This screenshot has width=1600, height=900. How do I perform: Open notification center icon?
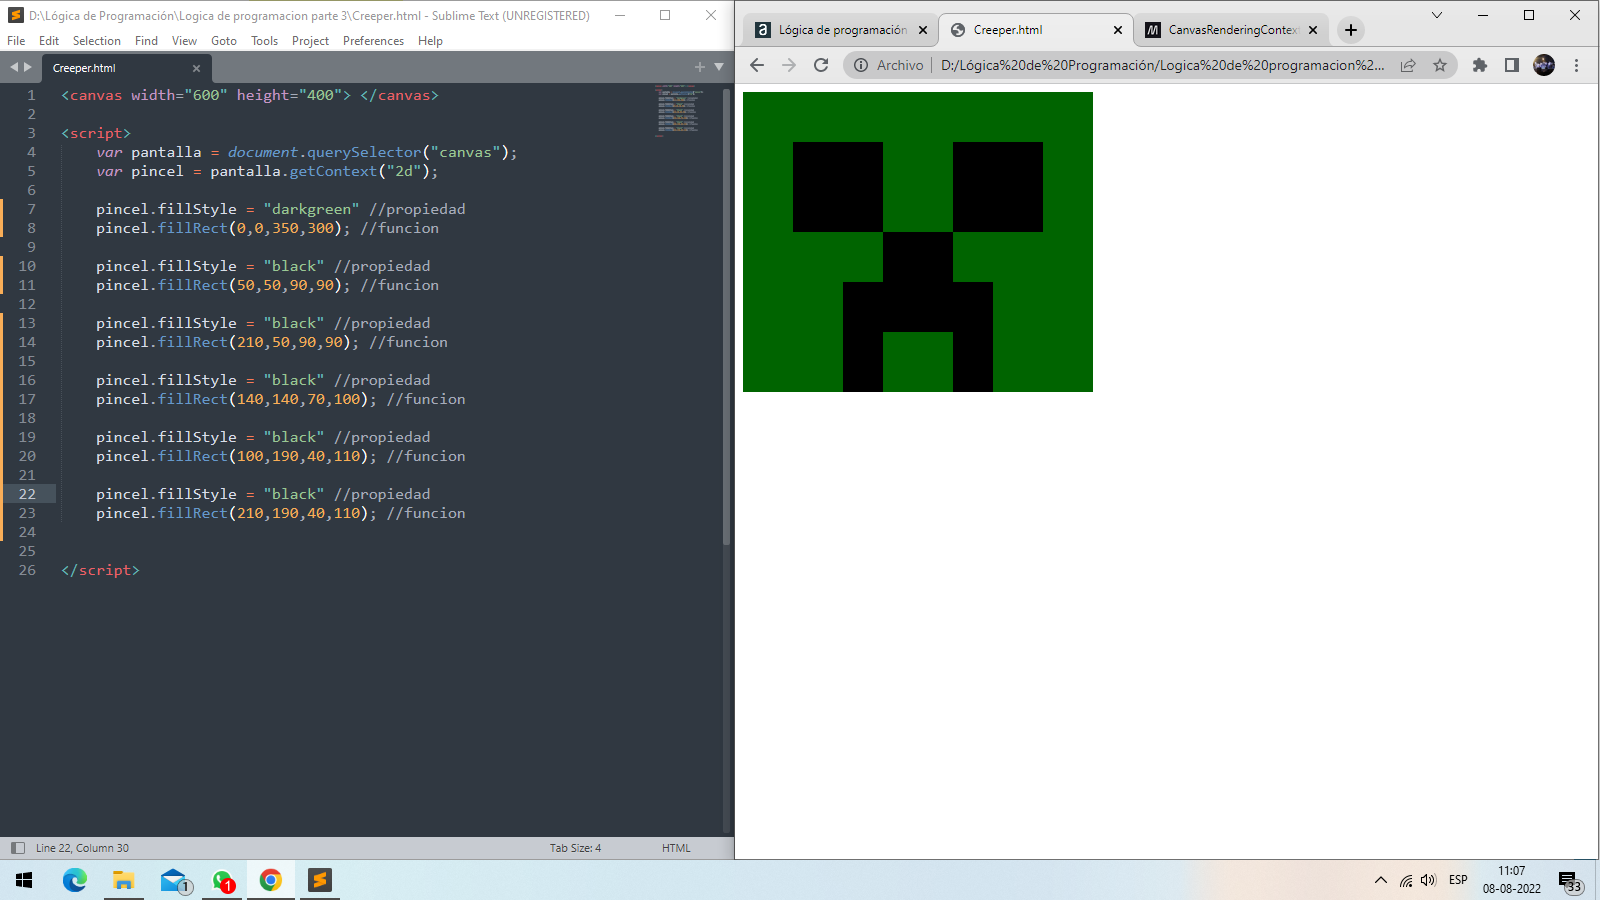point(1570,881)
